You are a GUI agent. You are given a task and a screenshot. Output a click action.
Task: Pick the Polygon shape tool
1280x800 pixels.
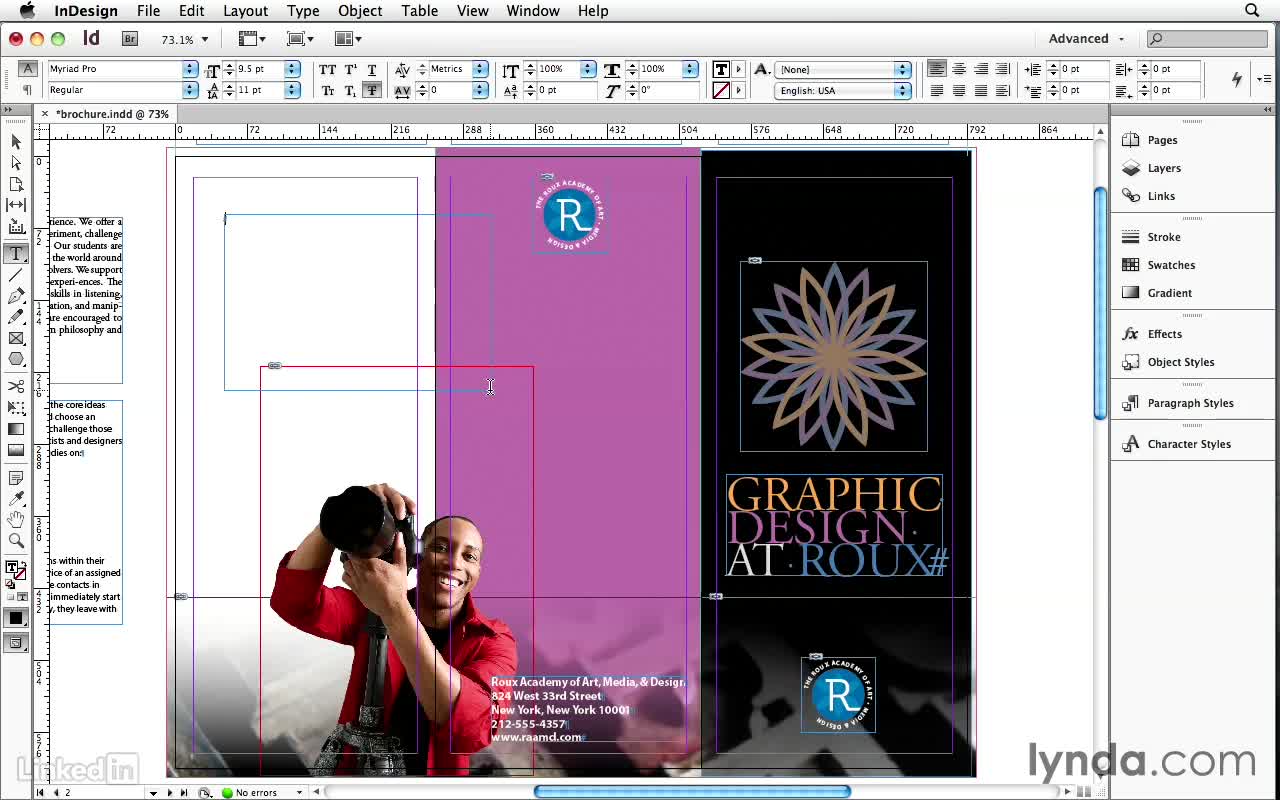16,359
